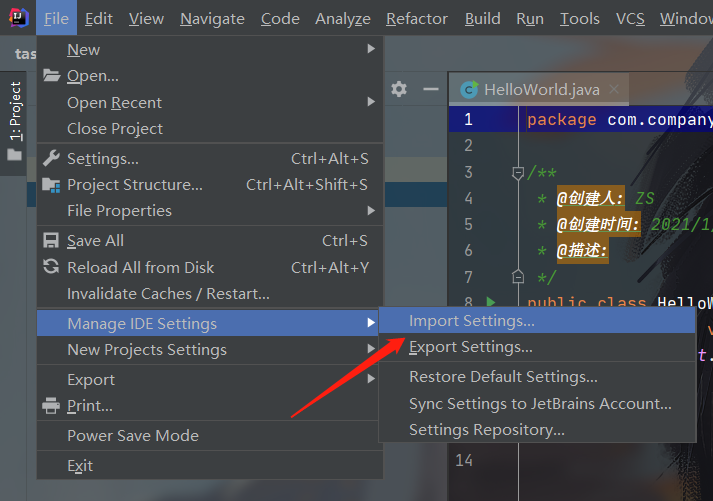The height and width of the screenshot is (501, 713).
Task: Click the '@创建时间:' Javadoc tag
Action: click(x=598, y=224)
